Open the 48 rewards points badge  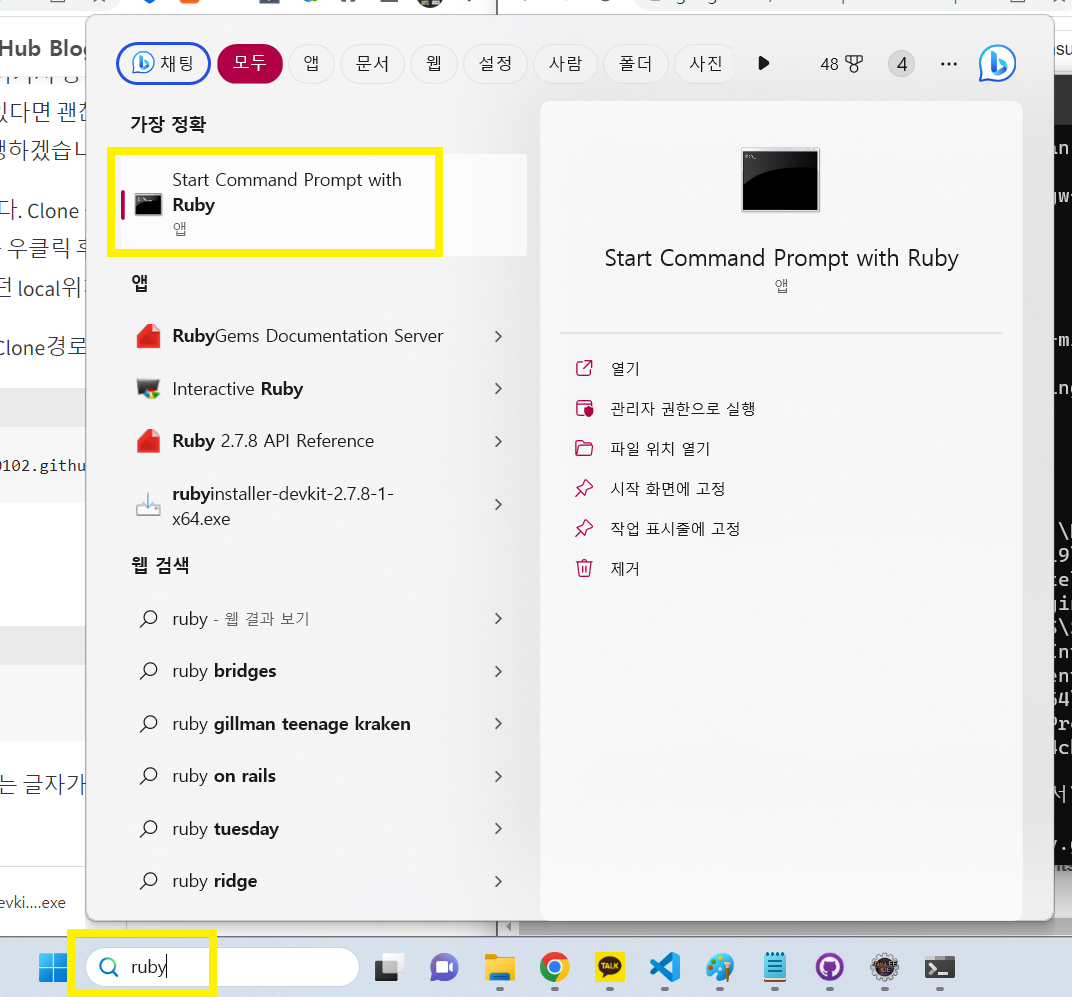tap(842, 64)
